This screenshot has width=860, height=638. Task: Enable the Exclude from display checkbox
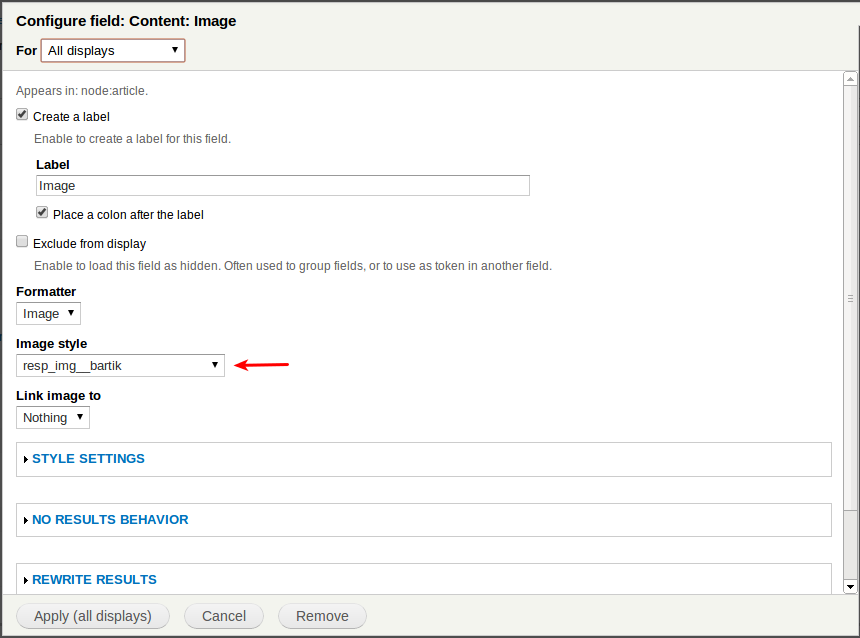click(x=22, y=241)
